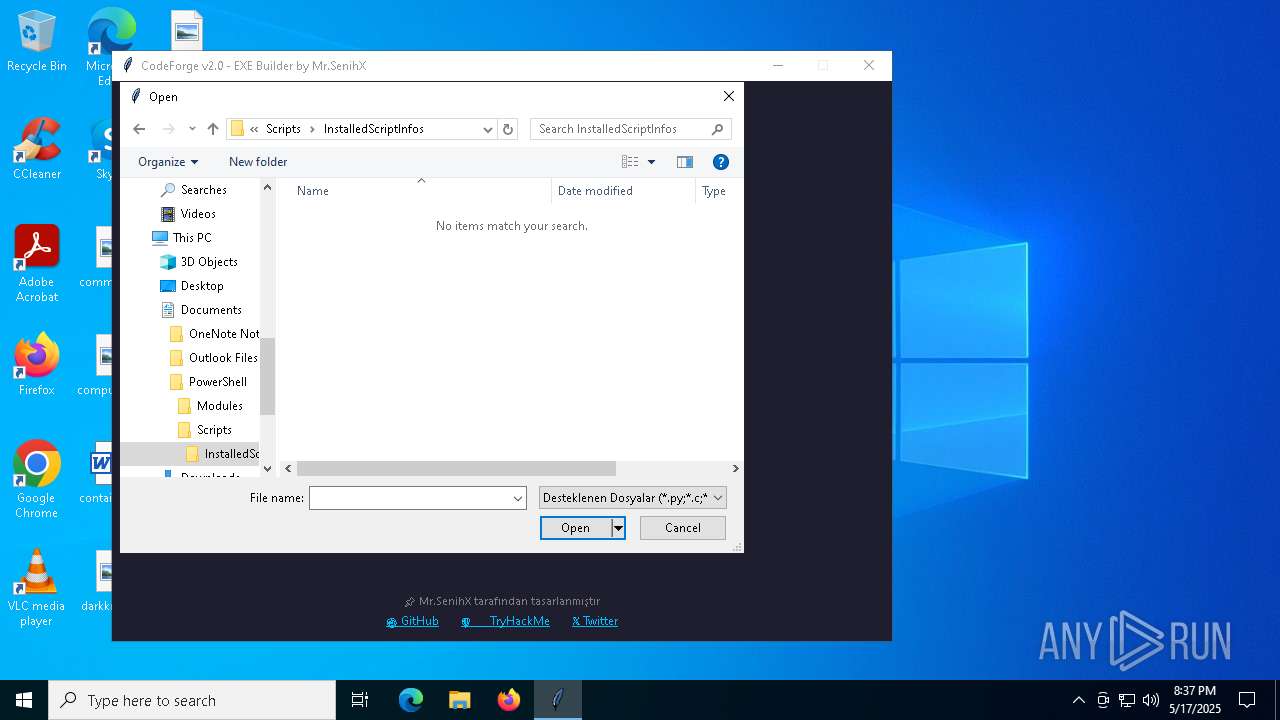This screenshot has width=1280, height=720.
Task: Open the Windows Start menu
Action: point(24,700)
